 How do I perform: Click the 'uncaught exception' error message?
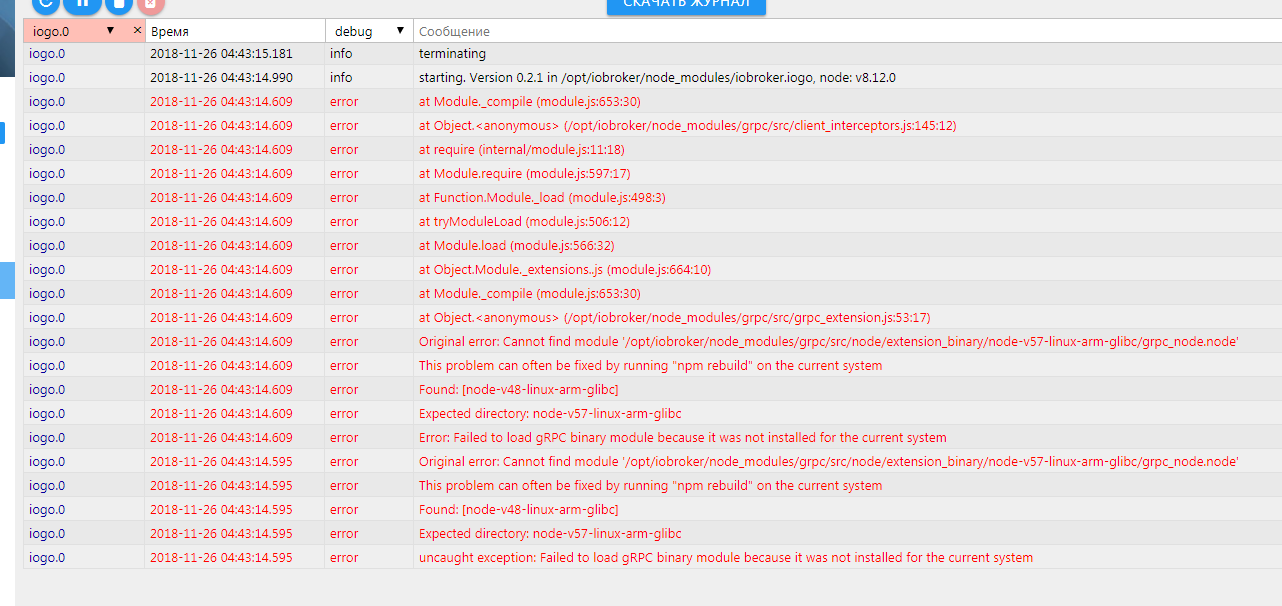pyautogui.click(x=725, y=558)
